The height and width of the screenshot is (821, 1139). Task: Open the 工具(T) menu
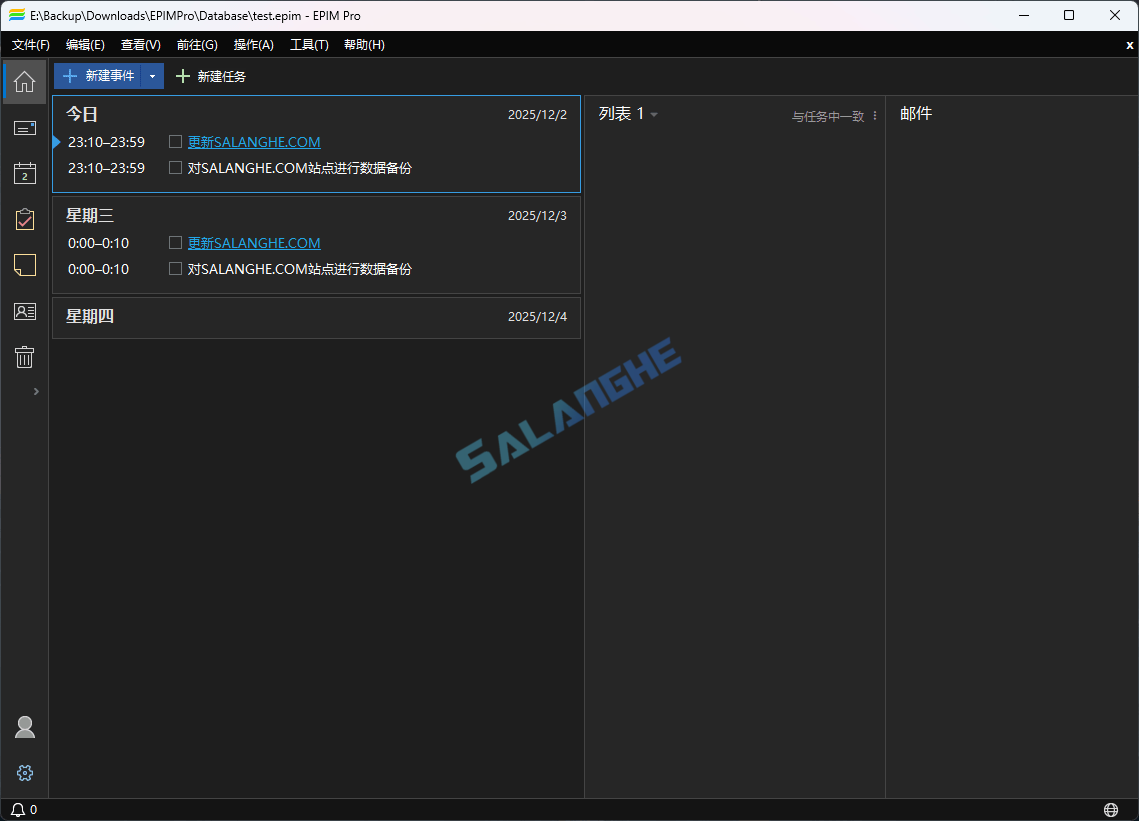[309, 45]
